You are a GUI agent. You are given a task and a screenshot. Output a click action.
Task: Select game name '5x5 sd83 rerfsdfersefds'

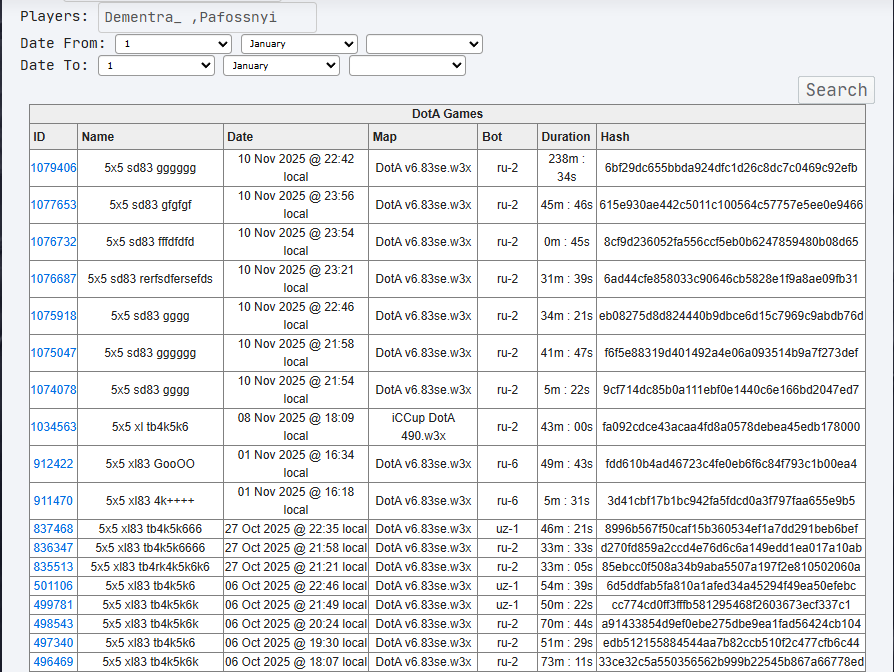(x=151, y=279)
